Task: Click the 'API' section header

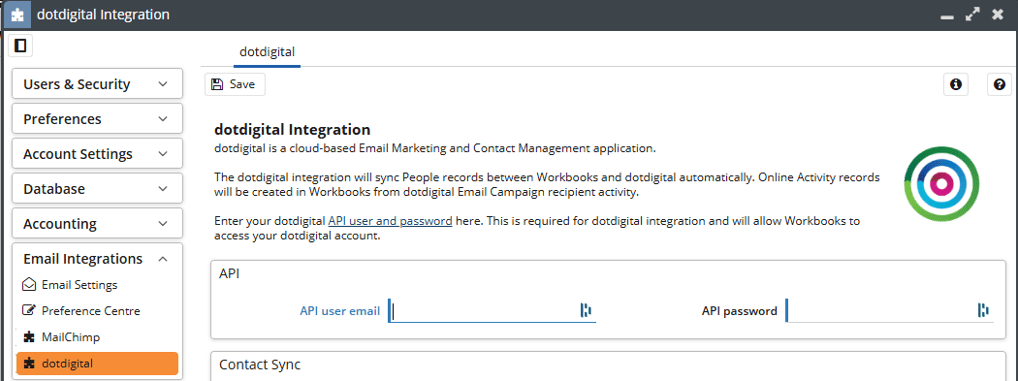Action: (230, 273)
